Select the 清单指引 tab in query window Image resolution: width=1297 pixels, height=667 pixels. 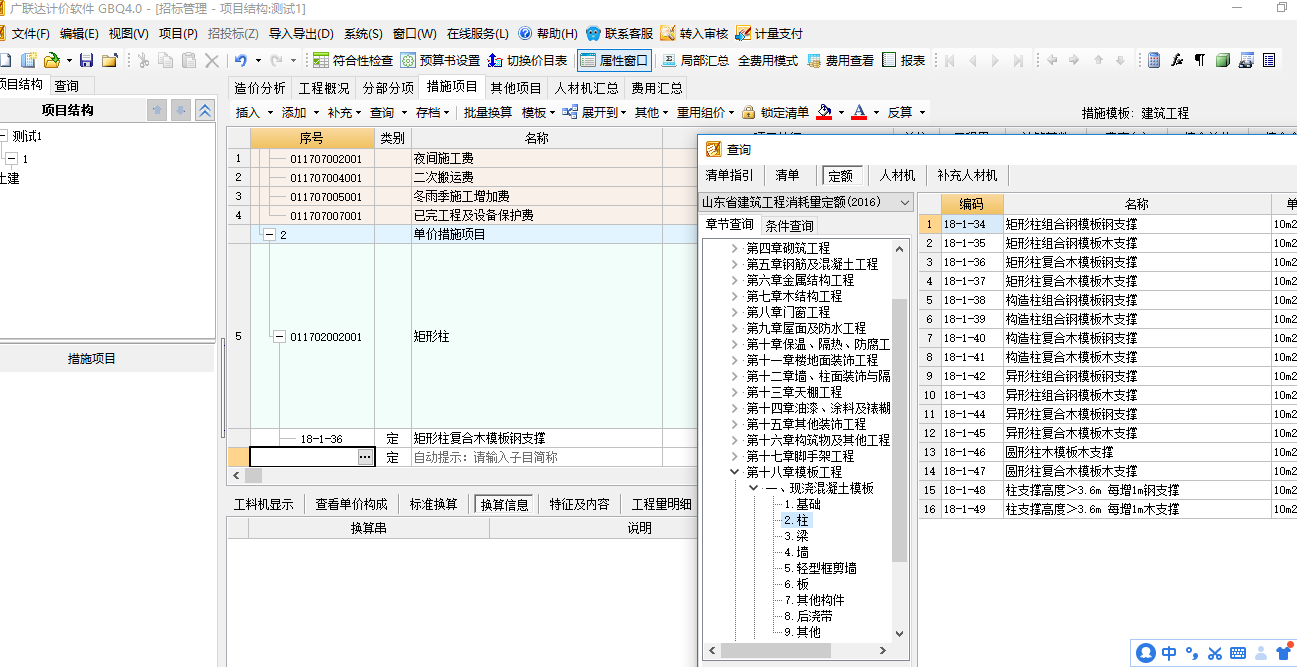pyautogui.click(x=730, y=175)
